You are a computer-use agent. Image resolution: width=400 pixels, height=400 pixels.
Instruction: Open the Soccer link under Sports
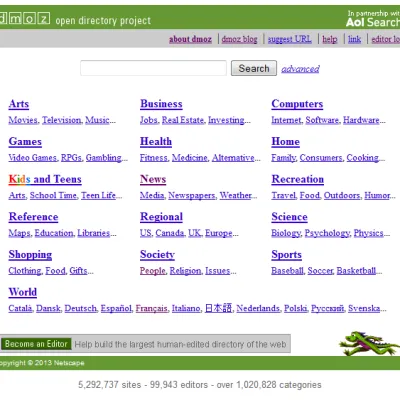pyautogui.click(x=320, y=270)
